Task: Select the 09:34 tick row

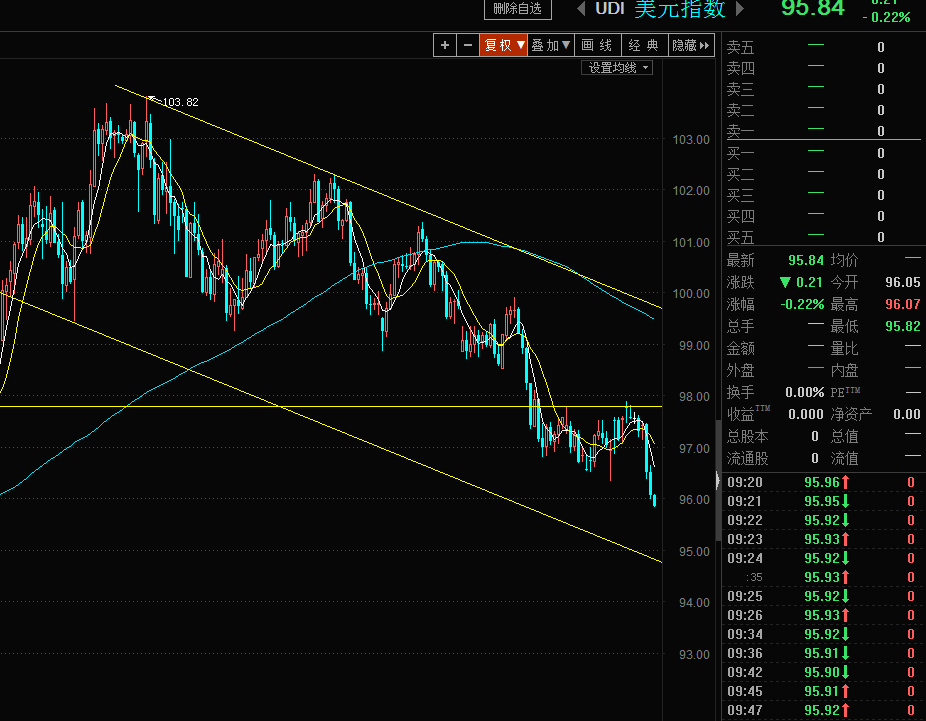Action: (x=821, y=634)
